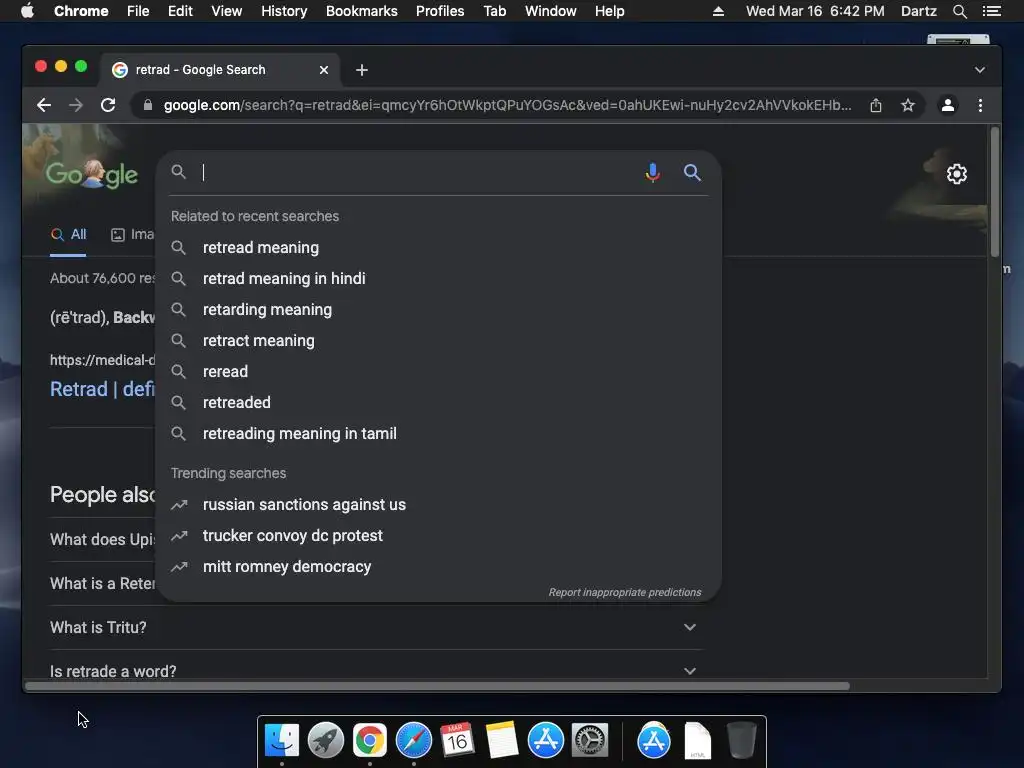This screenshot has height=768, width=1024.
Task: Open Chrome's three-dot menu
Action: click(980, 105)
